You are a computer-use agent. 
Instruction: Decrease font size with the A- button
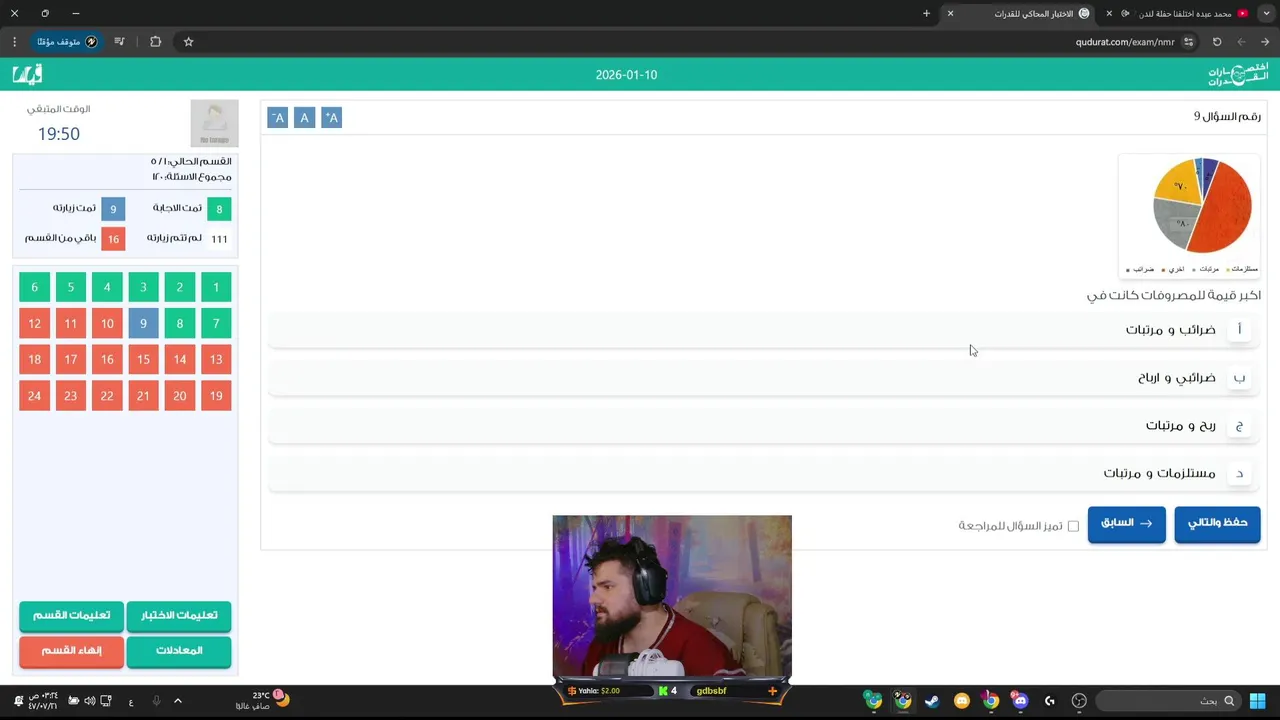pyautogui.click(x=278, y=118)
